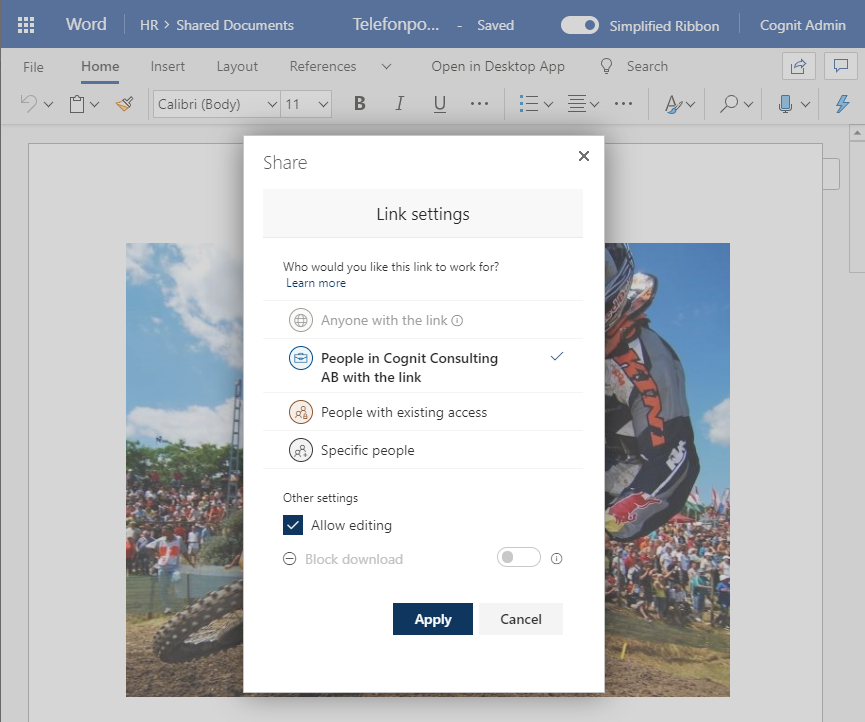Screen dimensions: 865x722
Task: Open the Layout tab
Action: click(237, 66)
